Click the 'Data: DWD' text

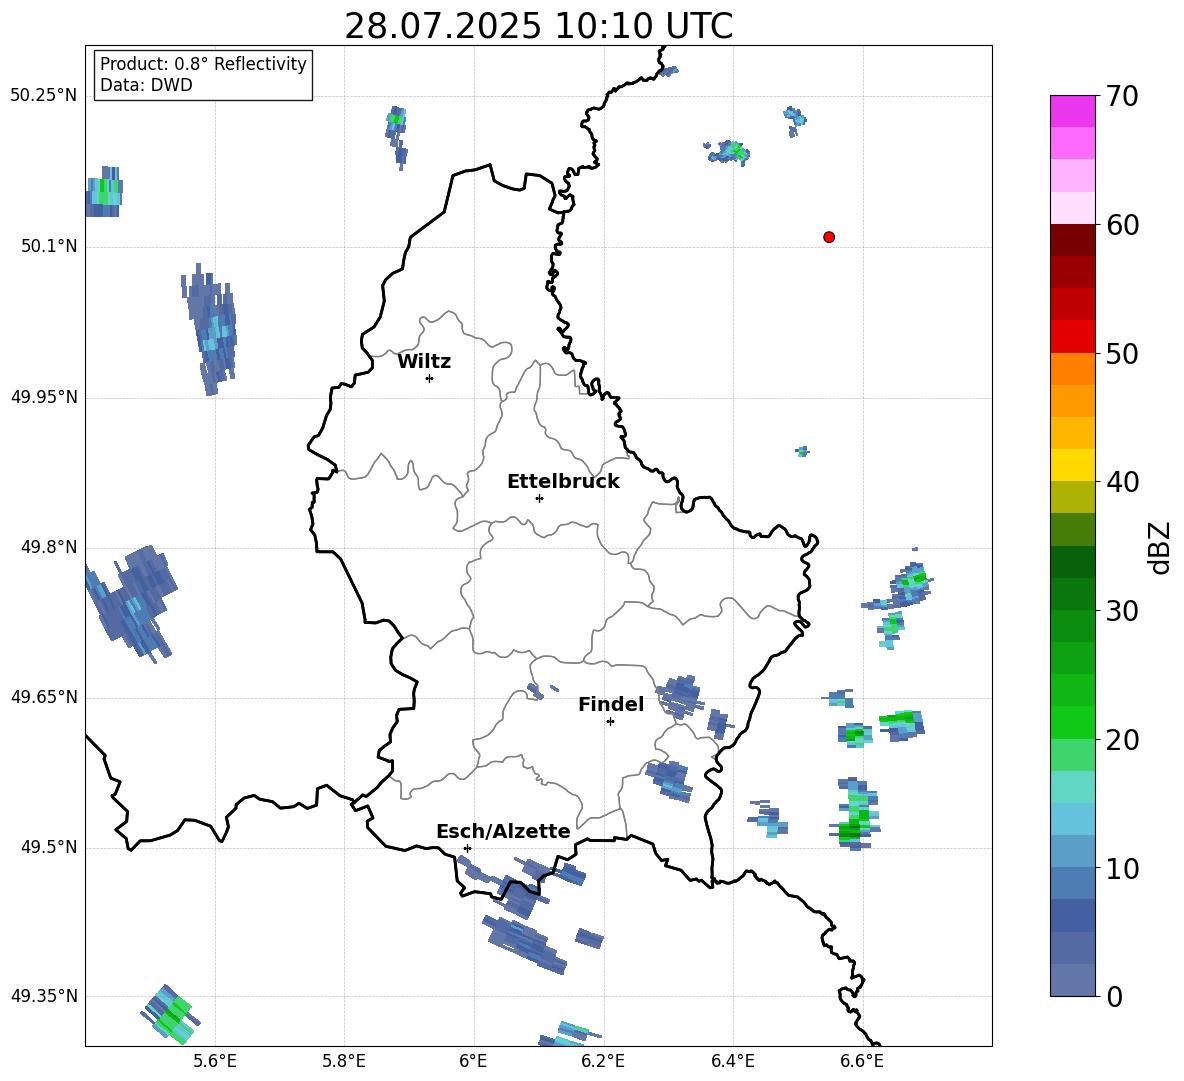point(146,85)
